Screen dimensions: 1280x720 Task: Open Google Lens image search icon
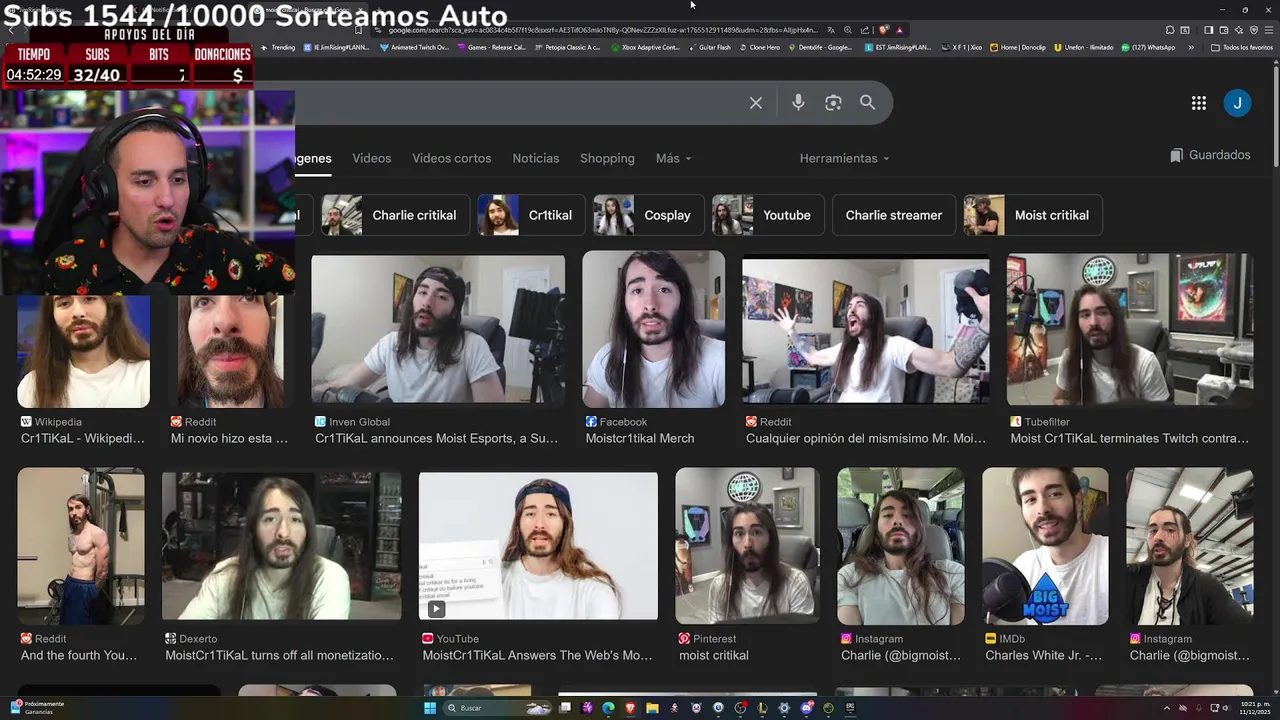pos(833,103)
